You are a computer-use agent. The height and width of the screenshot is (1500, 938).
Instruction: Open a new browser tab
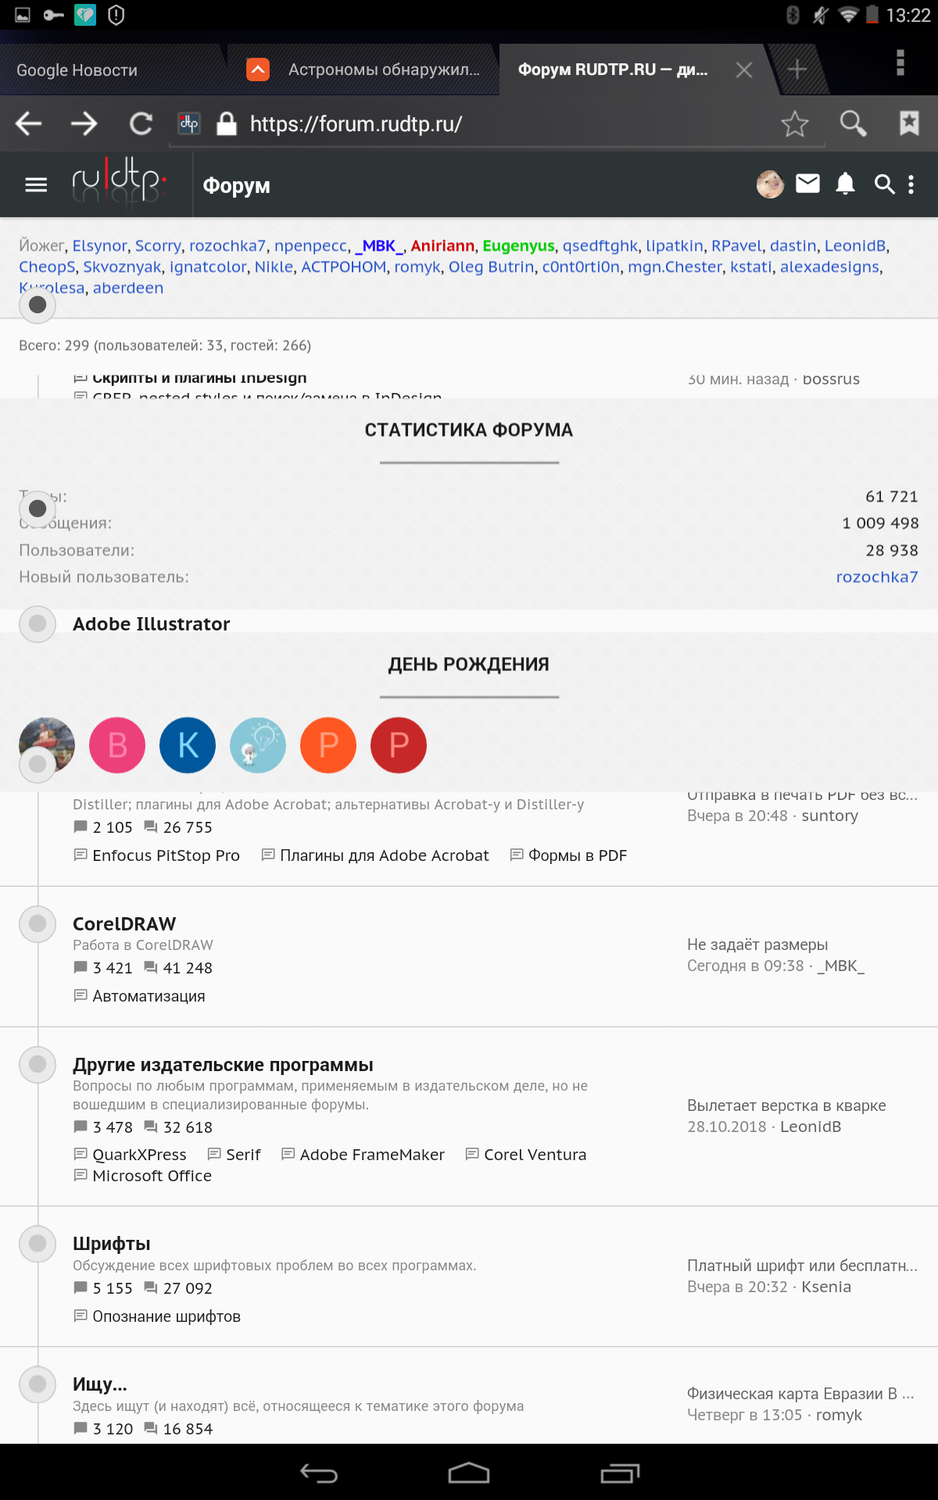(797, 69)
